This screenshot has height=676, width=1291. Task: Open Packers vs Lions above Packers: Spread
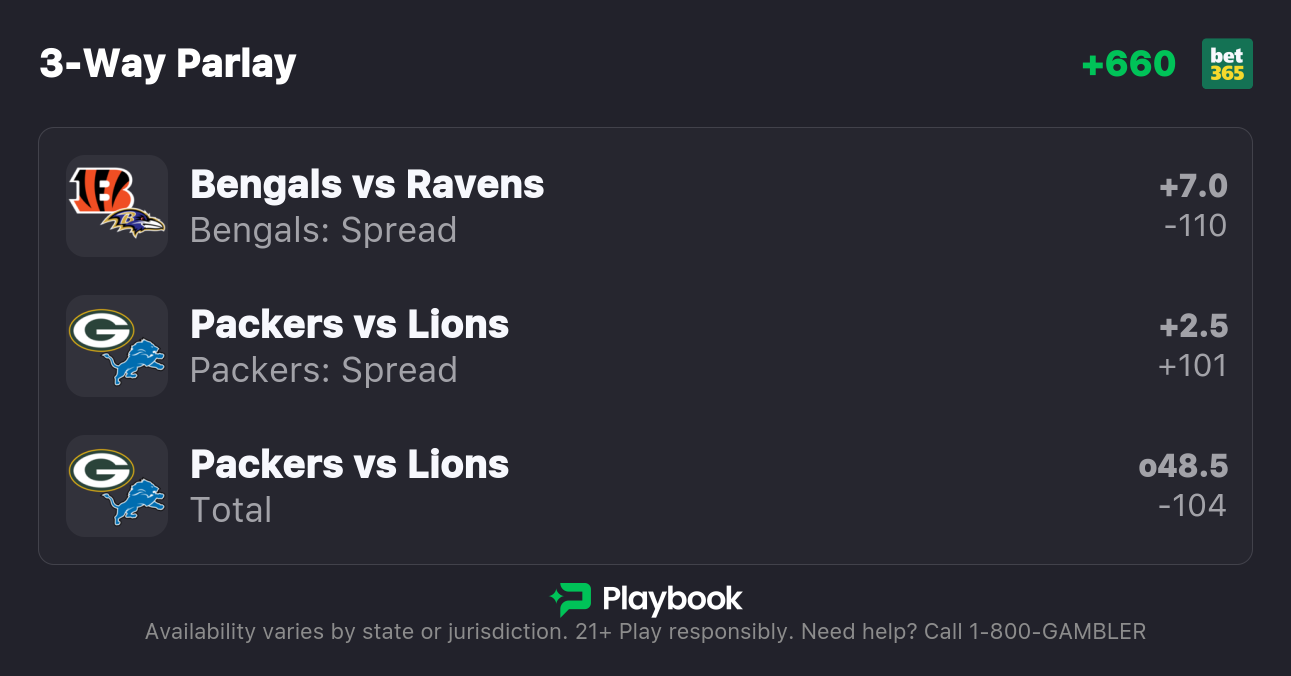(x=349, y=325)
